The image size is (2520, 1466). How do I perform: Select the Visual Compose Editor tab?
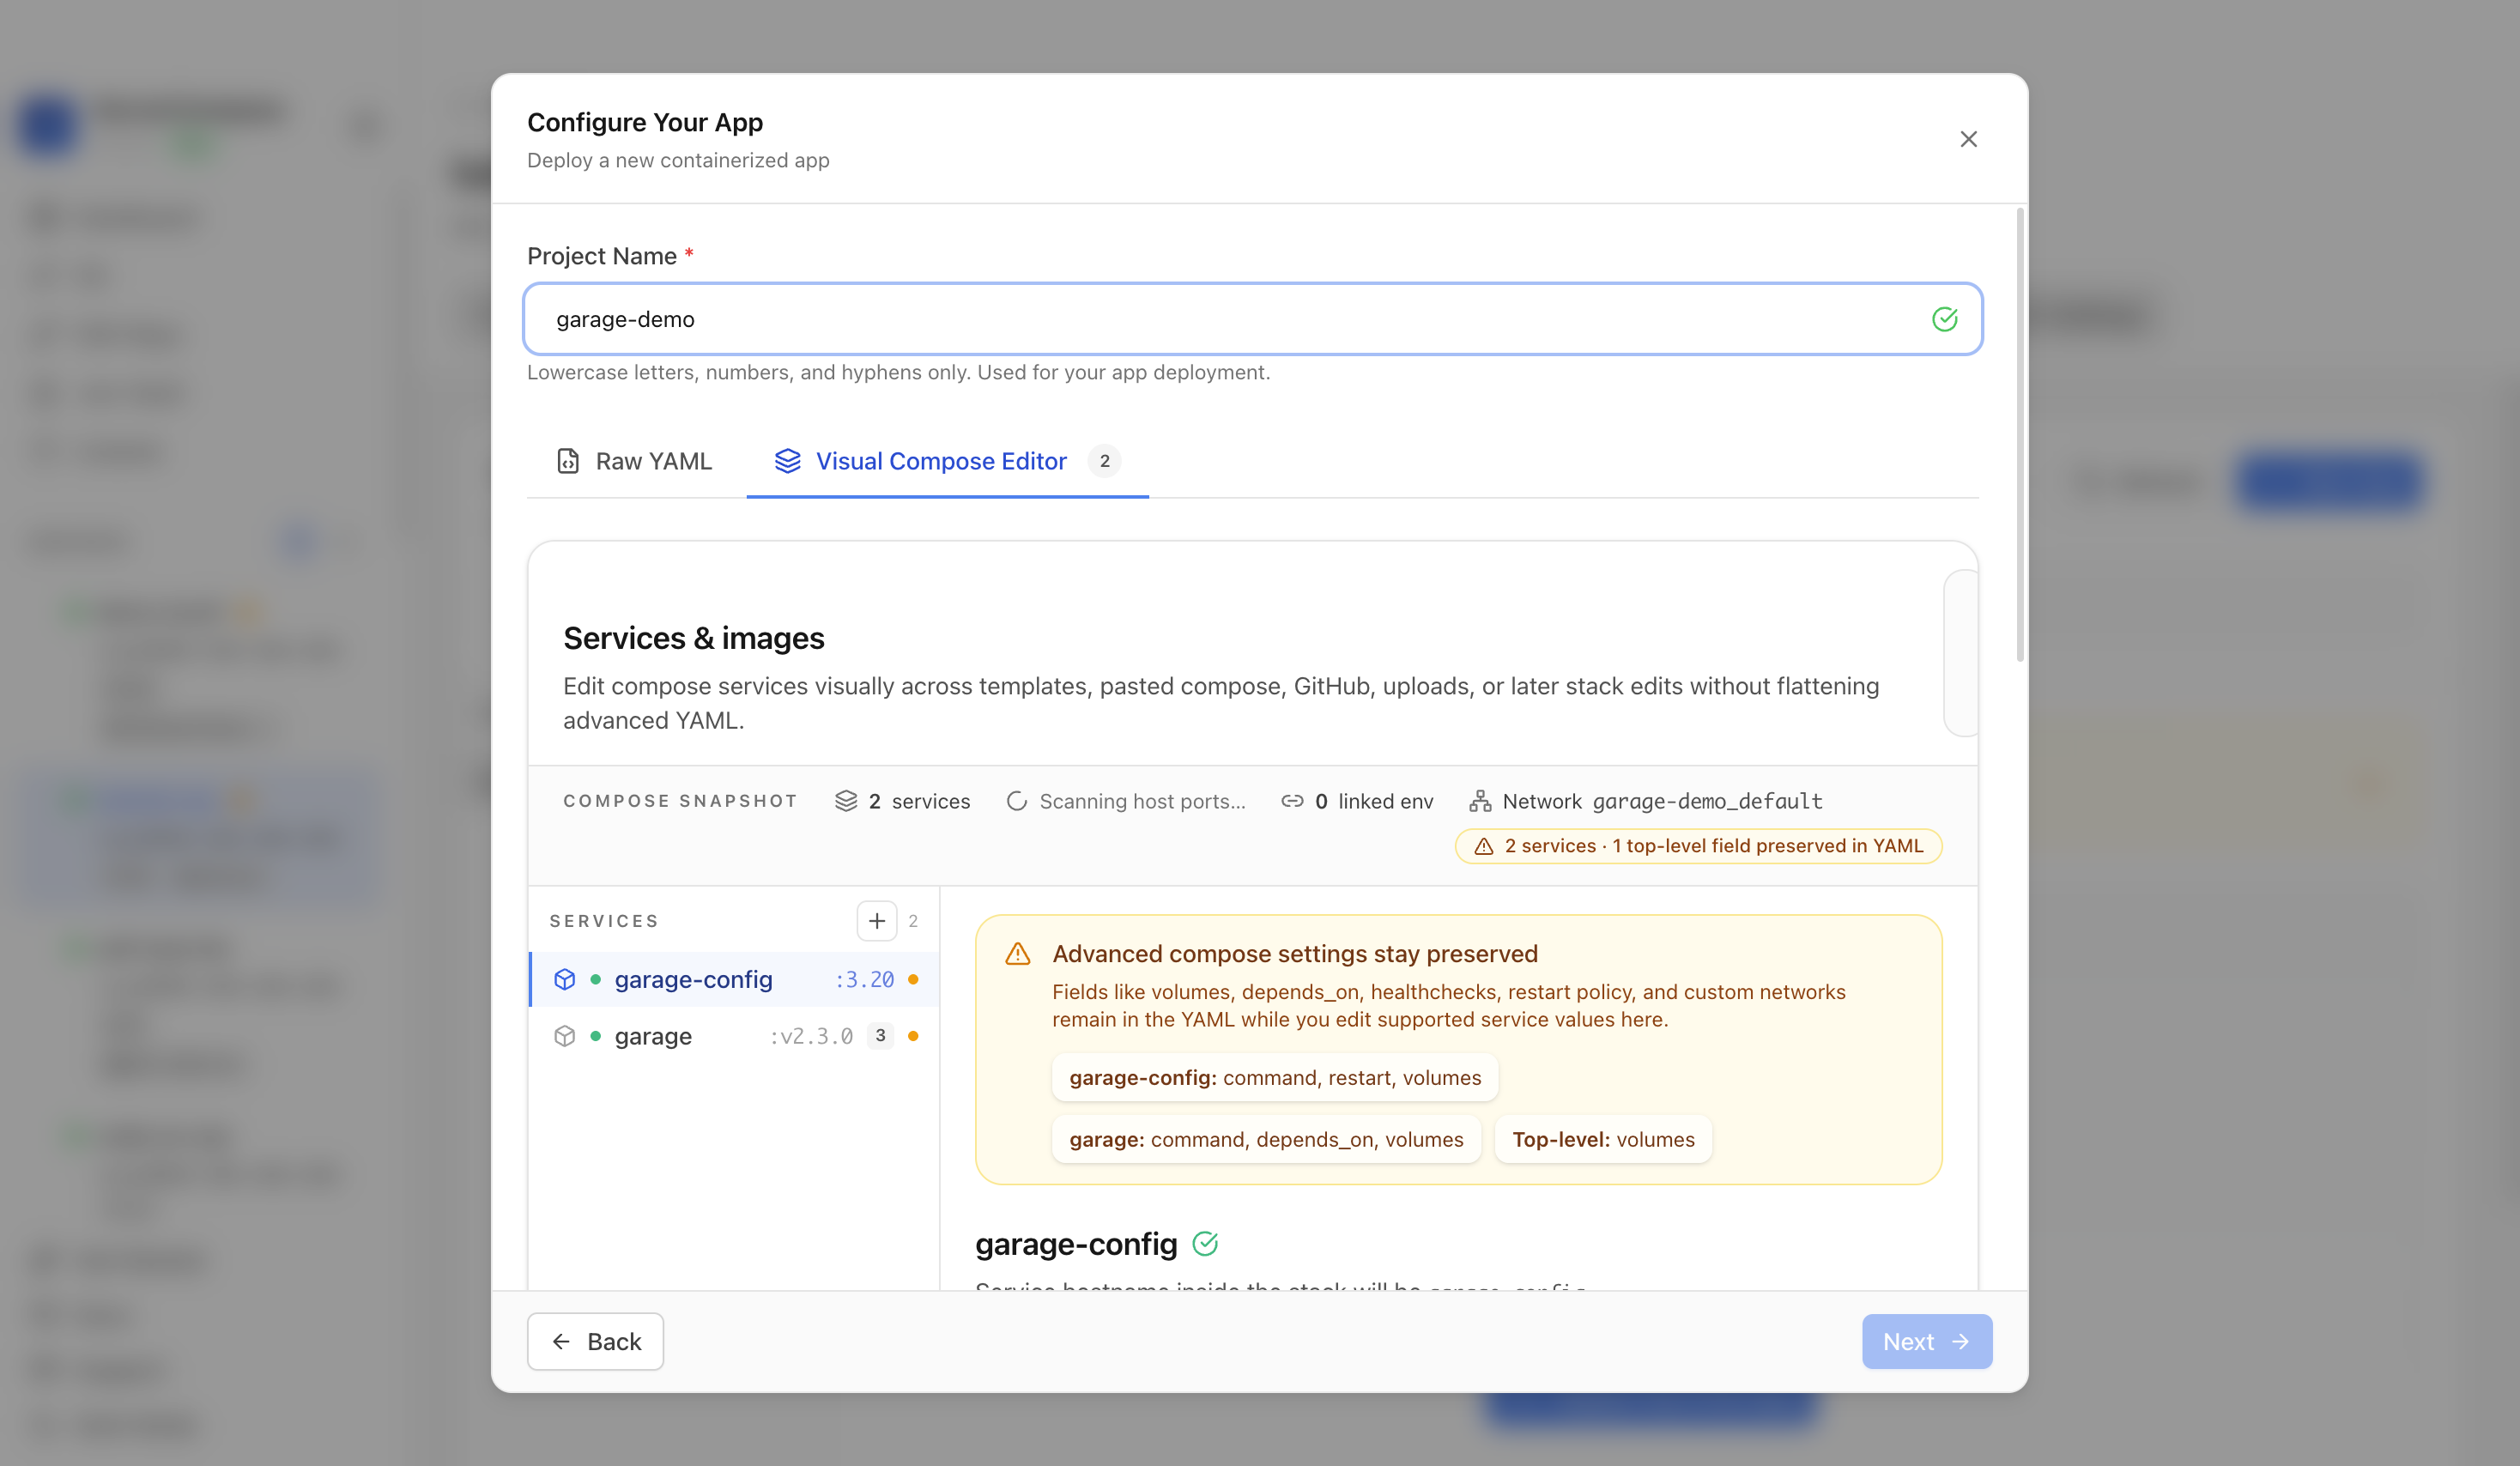[947, 461]
